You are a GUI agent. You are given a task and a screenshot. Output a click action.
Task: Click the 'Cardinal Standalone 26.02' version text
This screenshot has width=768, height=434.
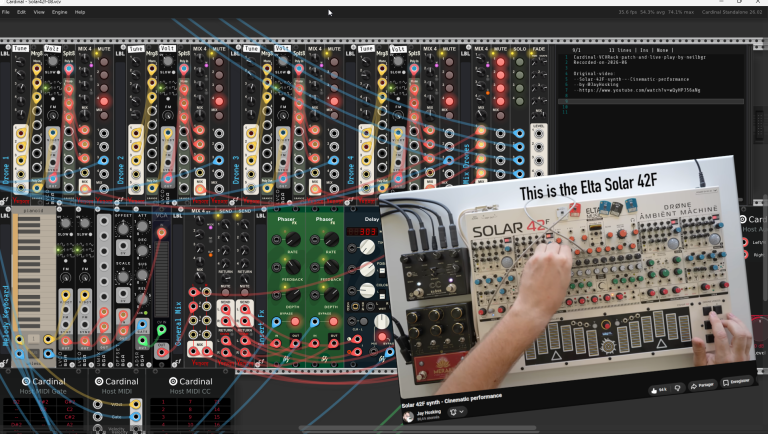[x=732, y=12]
